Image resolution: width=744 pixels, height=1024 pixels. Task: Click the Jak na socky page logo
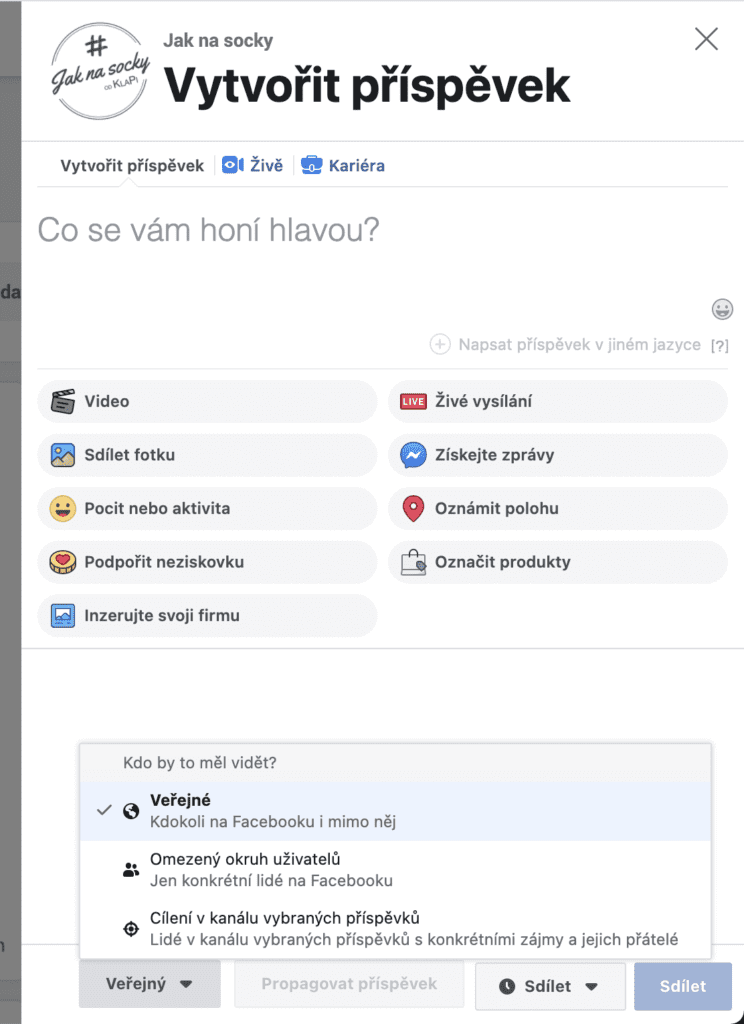(101, 71)
